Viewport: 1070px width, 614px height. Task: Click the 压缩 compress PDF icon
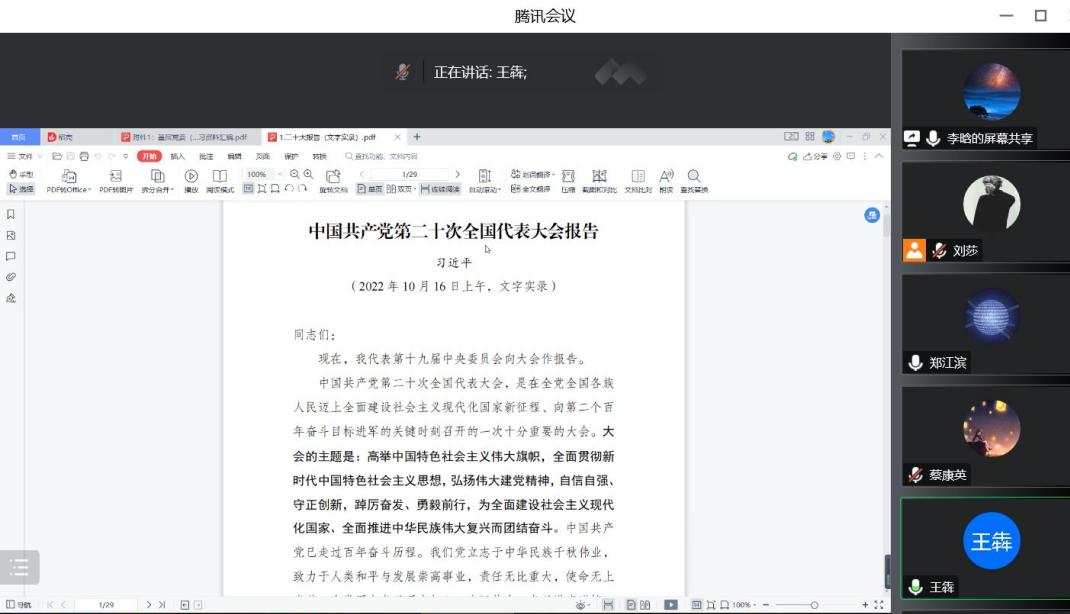pos(568,177)
